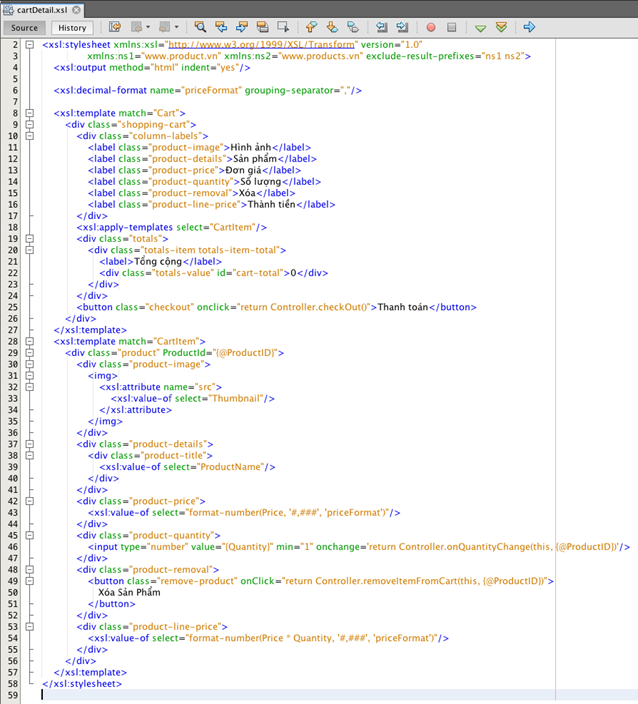Collapse the product-price div fold on line 42

click(30, 501)
